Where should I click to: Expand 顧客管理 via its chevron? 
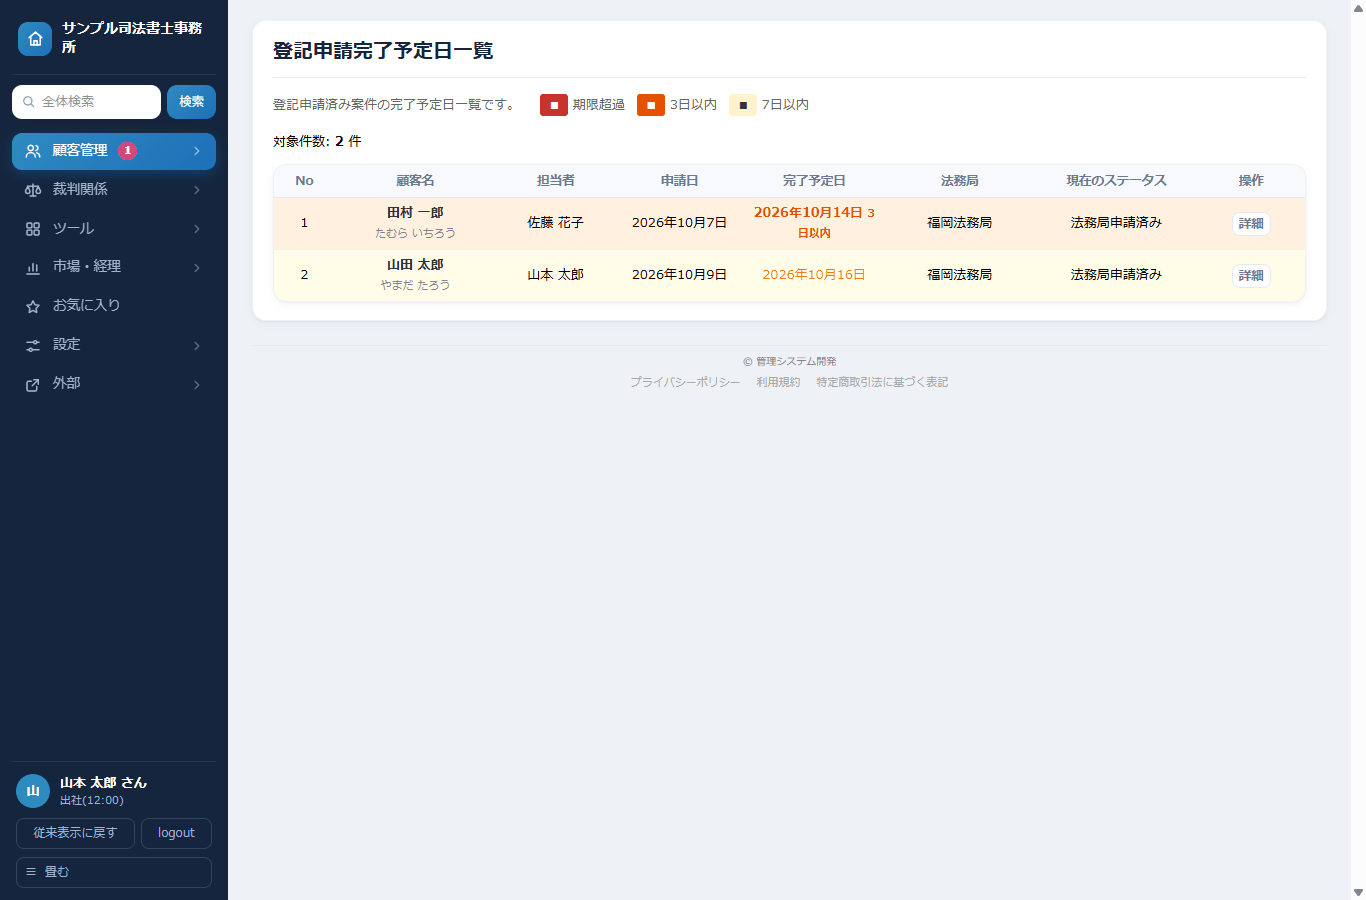[197, 151]
